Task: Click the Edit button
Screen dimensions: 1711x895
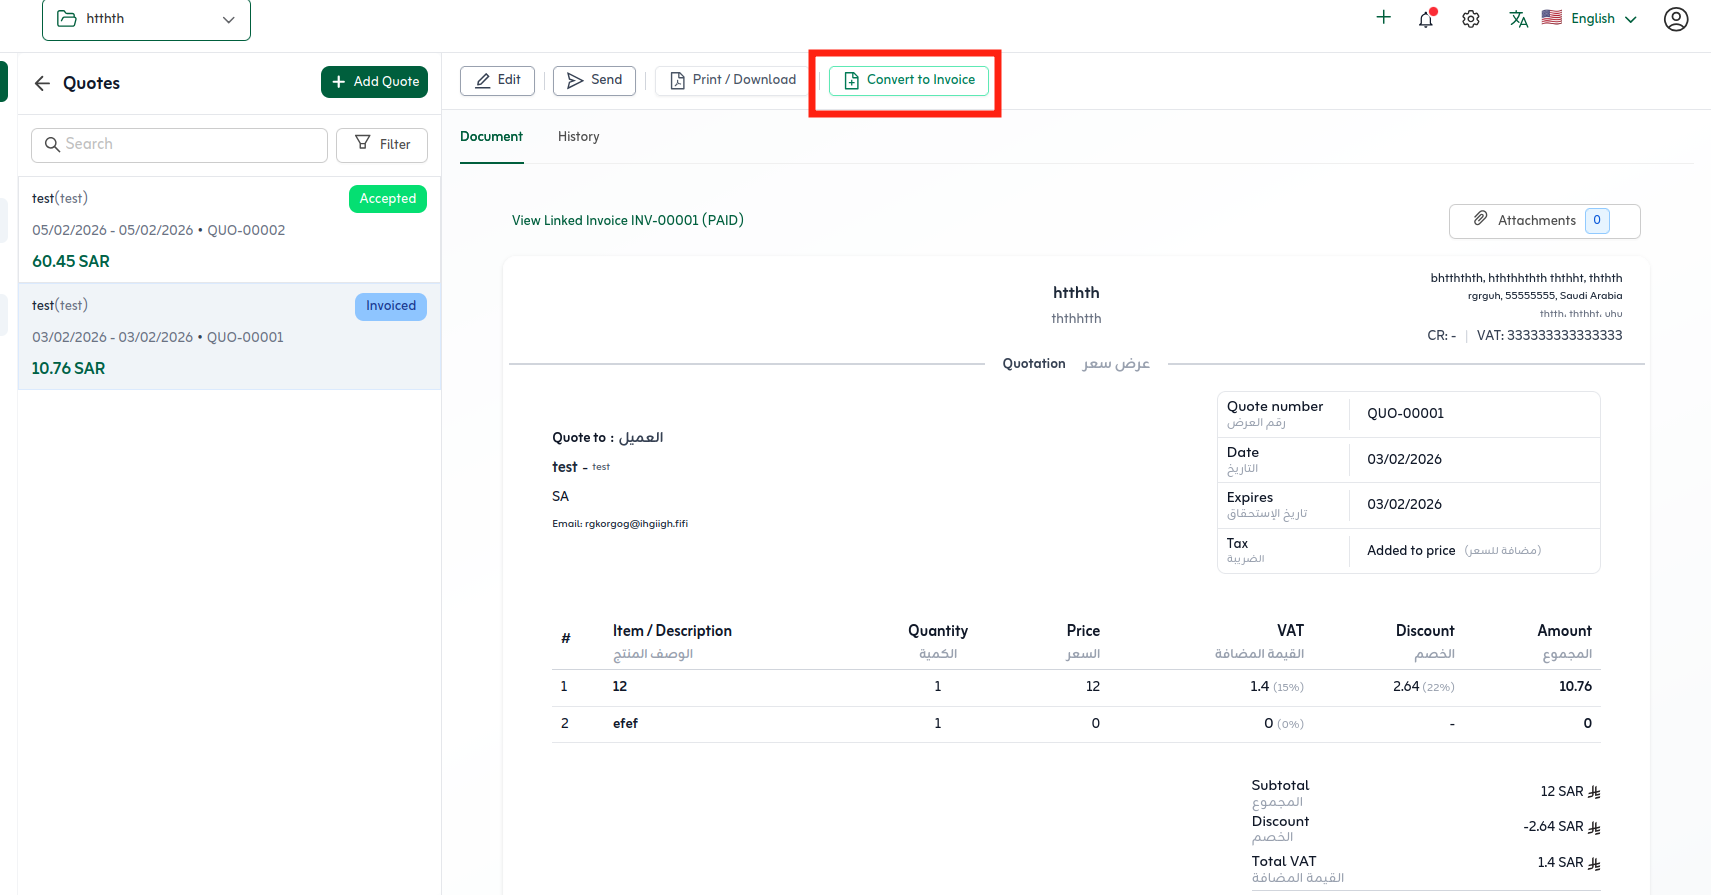Action: point(497,80)
